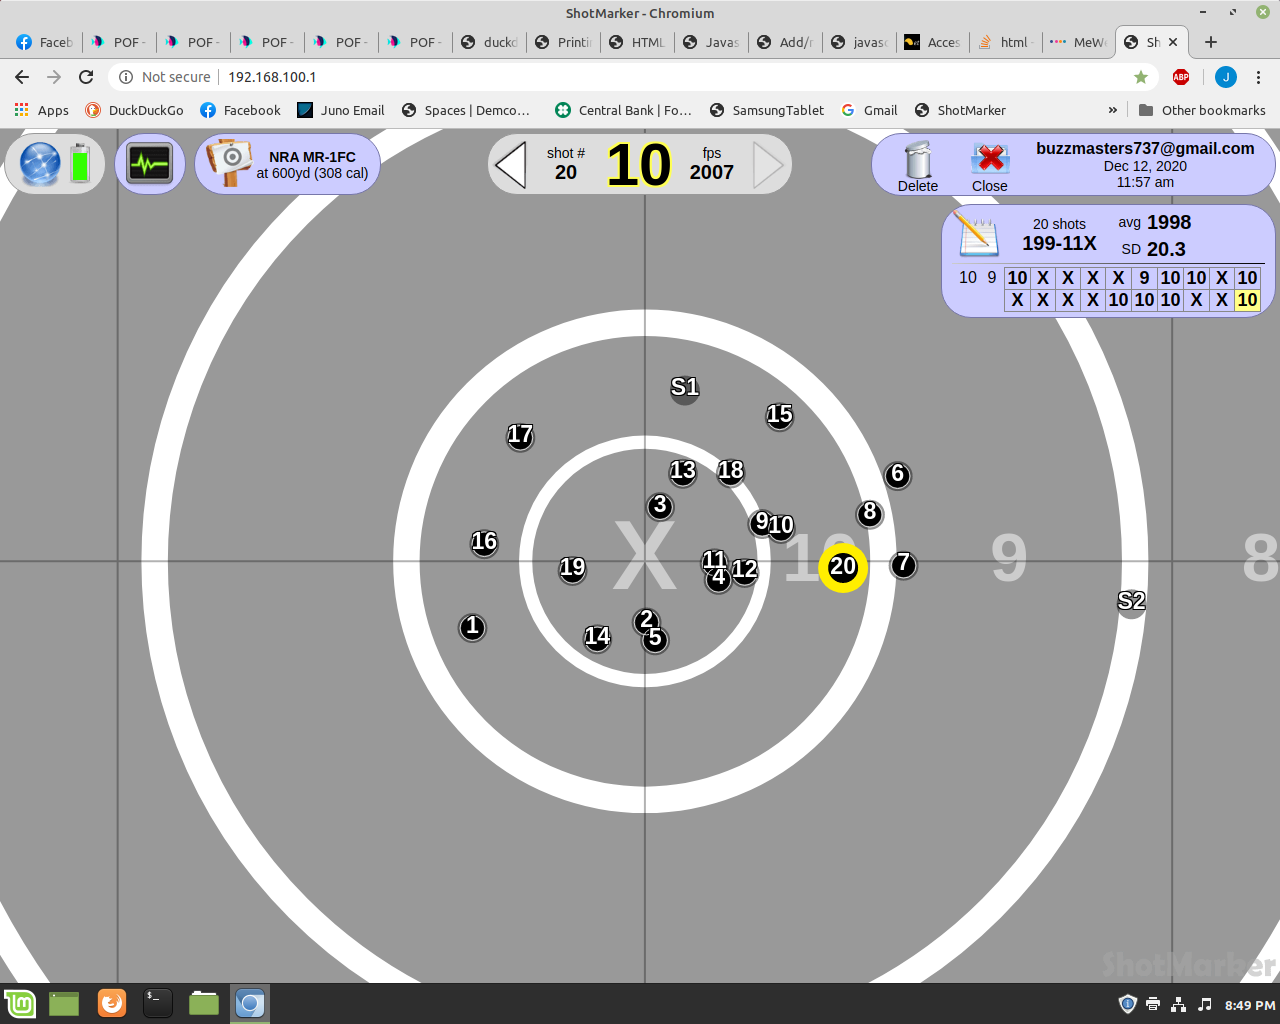Open the Gmail bookmark
1280x1024 pixels.
869,110
